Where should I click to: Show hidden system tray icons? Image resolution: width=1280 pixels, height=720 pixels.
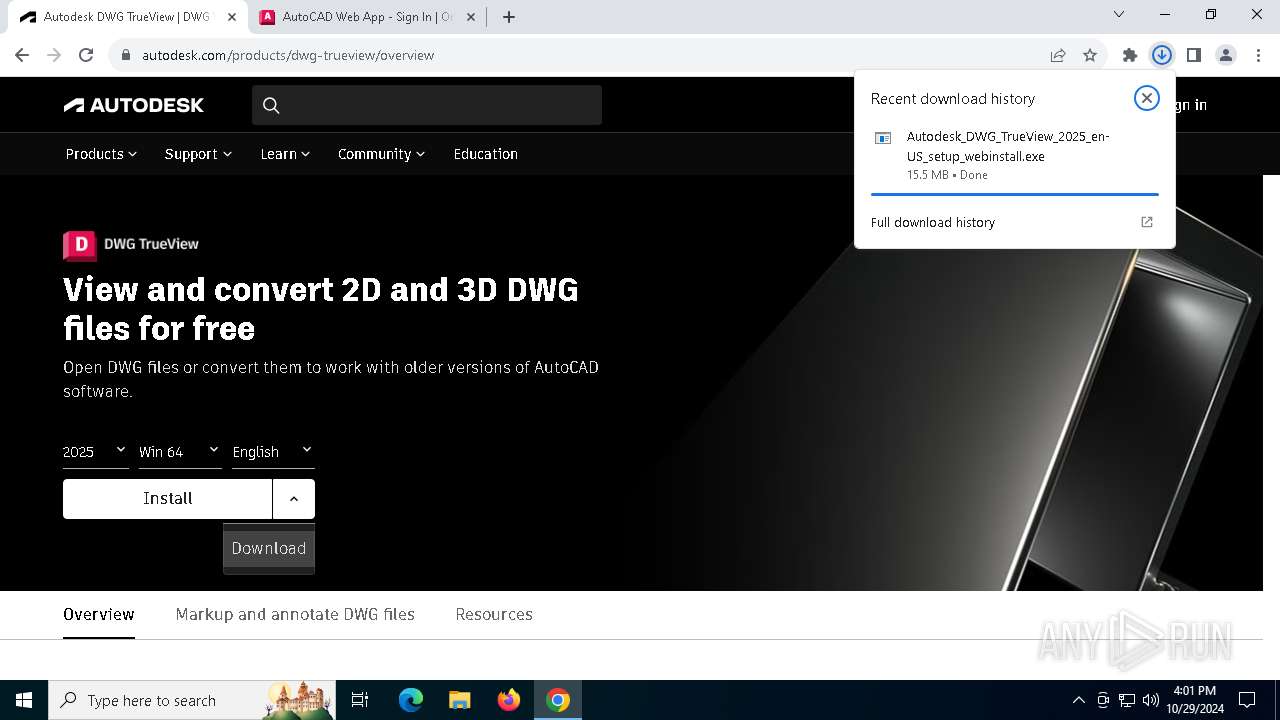pyautogui.click(x=1078, y=700)
